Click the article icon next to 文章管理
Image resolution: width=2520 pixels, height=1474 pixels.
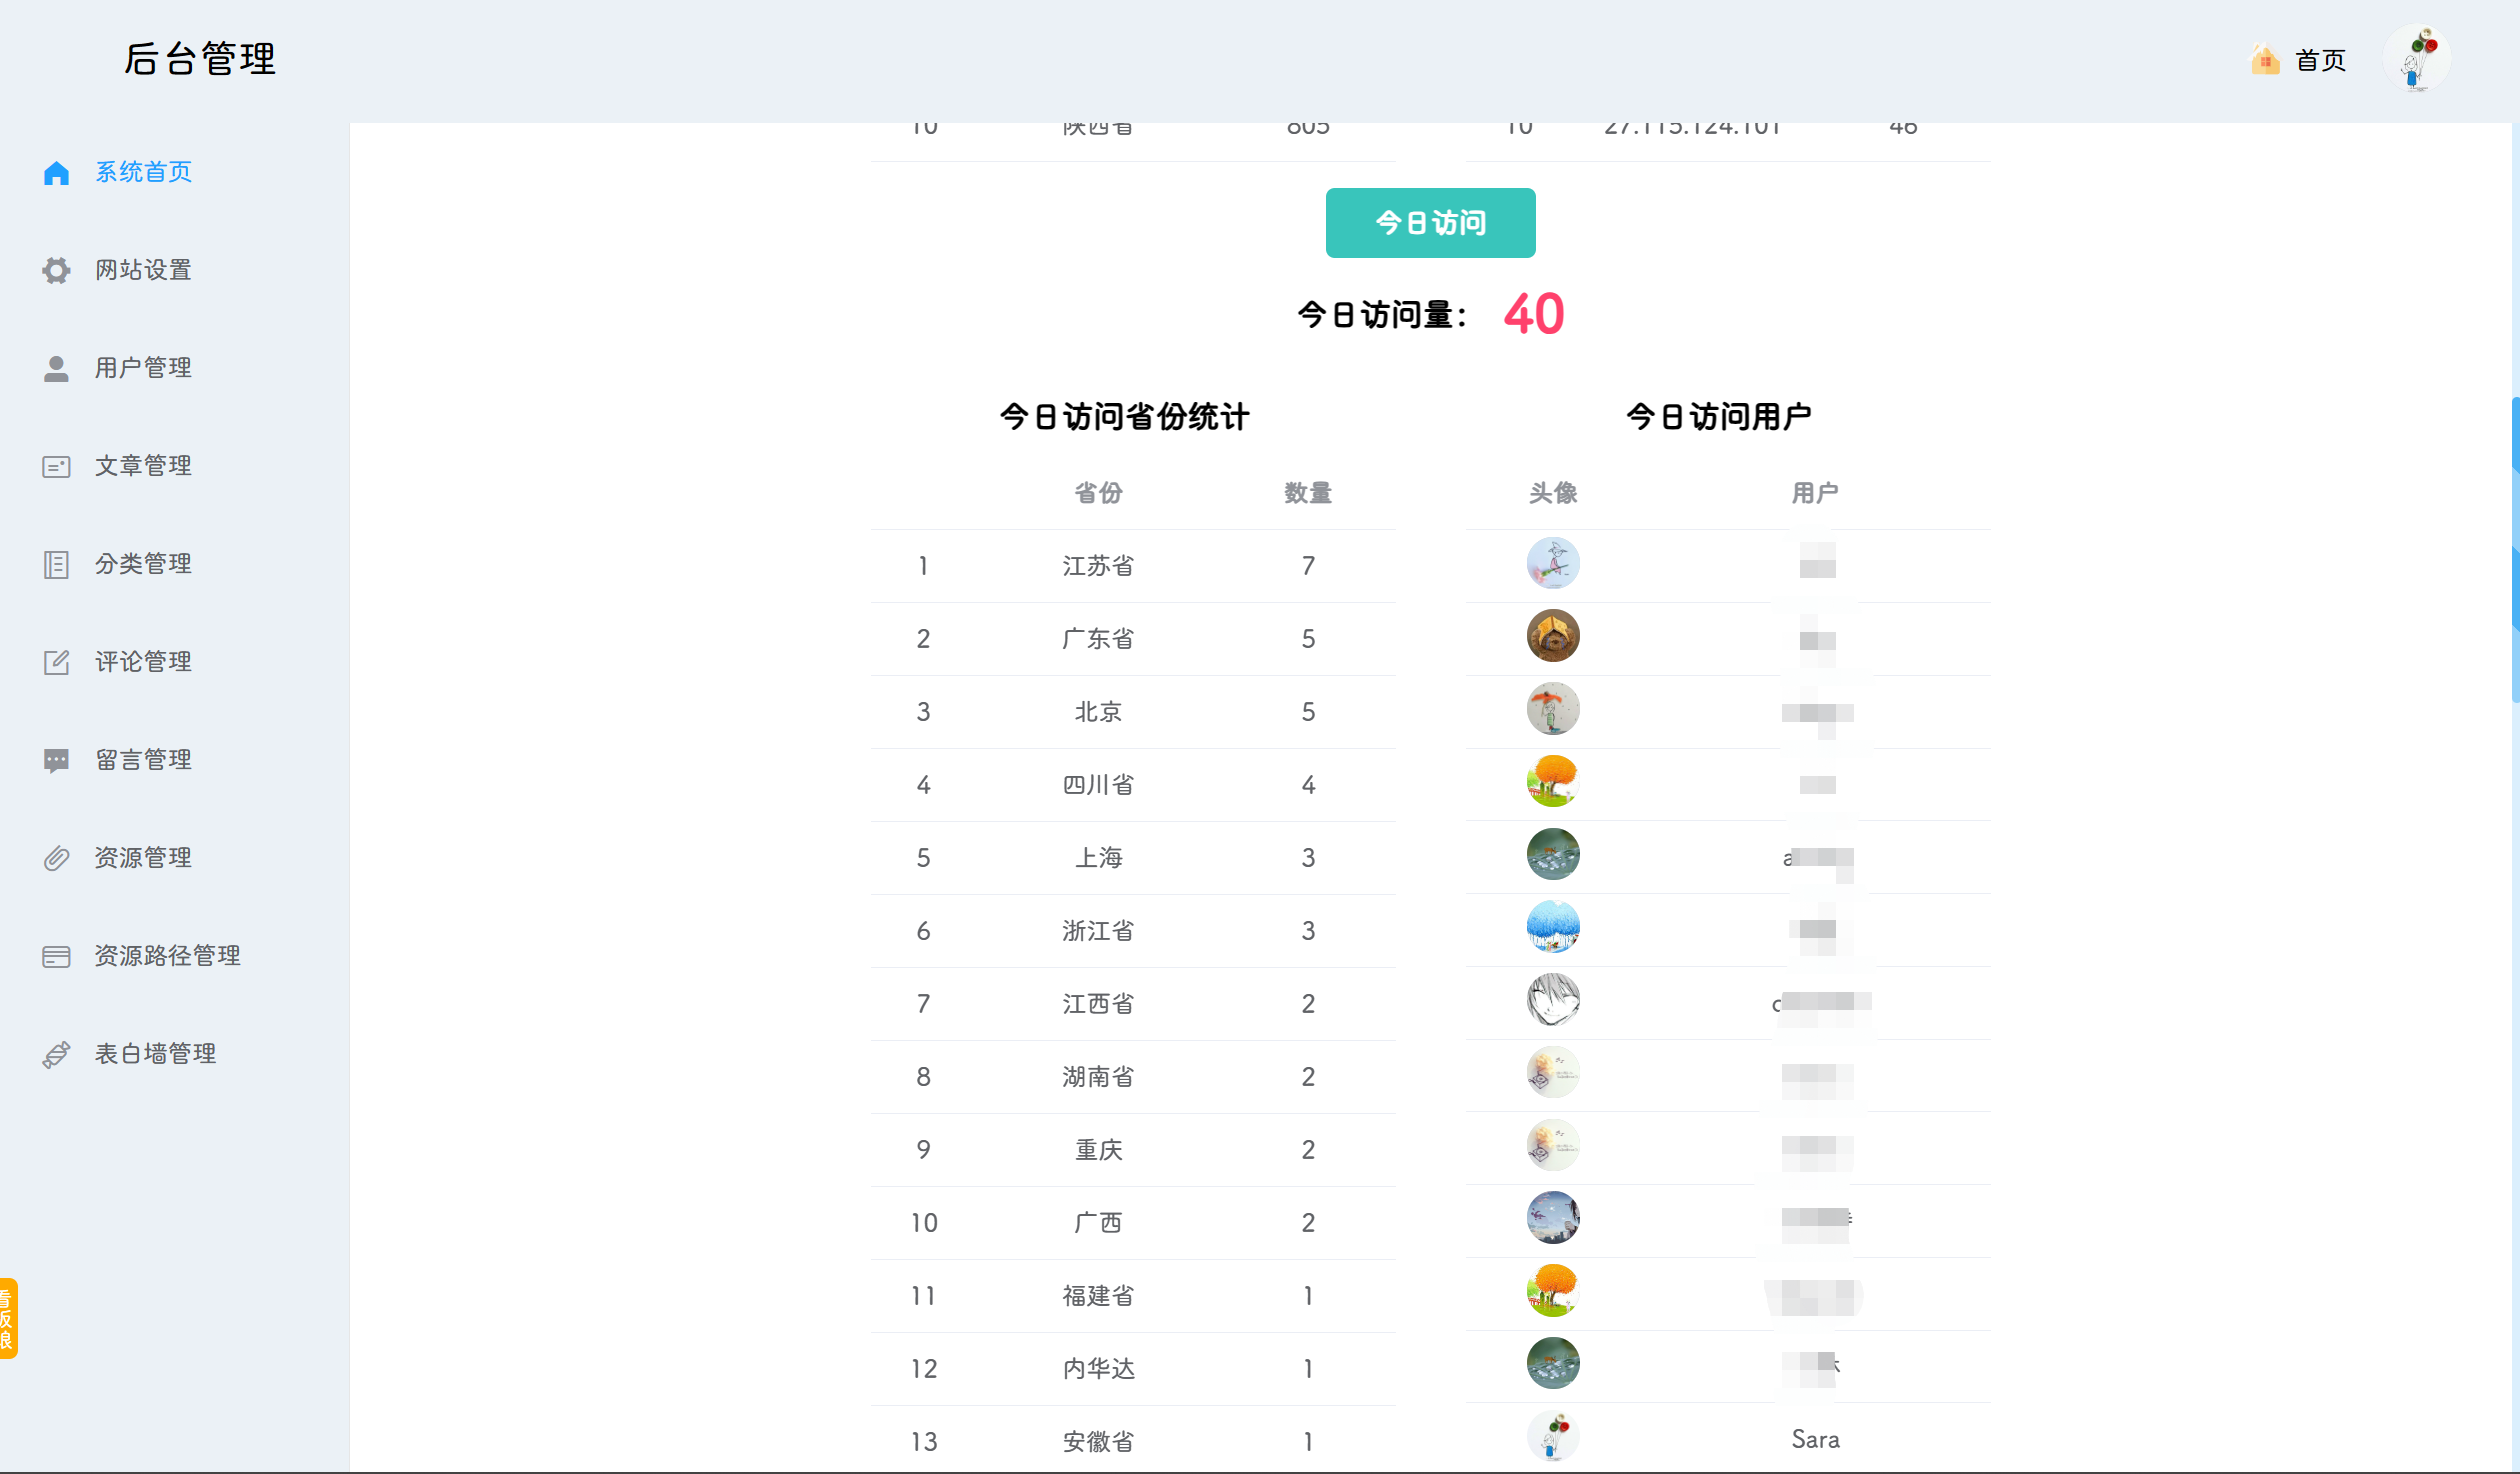[56, 465]
